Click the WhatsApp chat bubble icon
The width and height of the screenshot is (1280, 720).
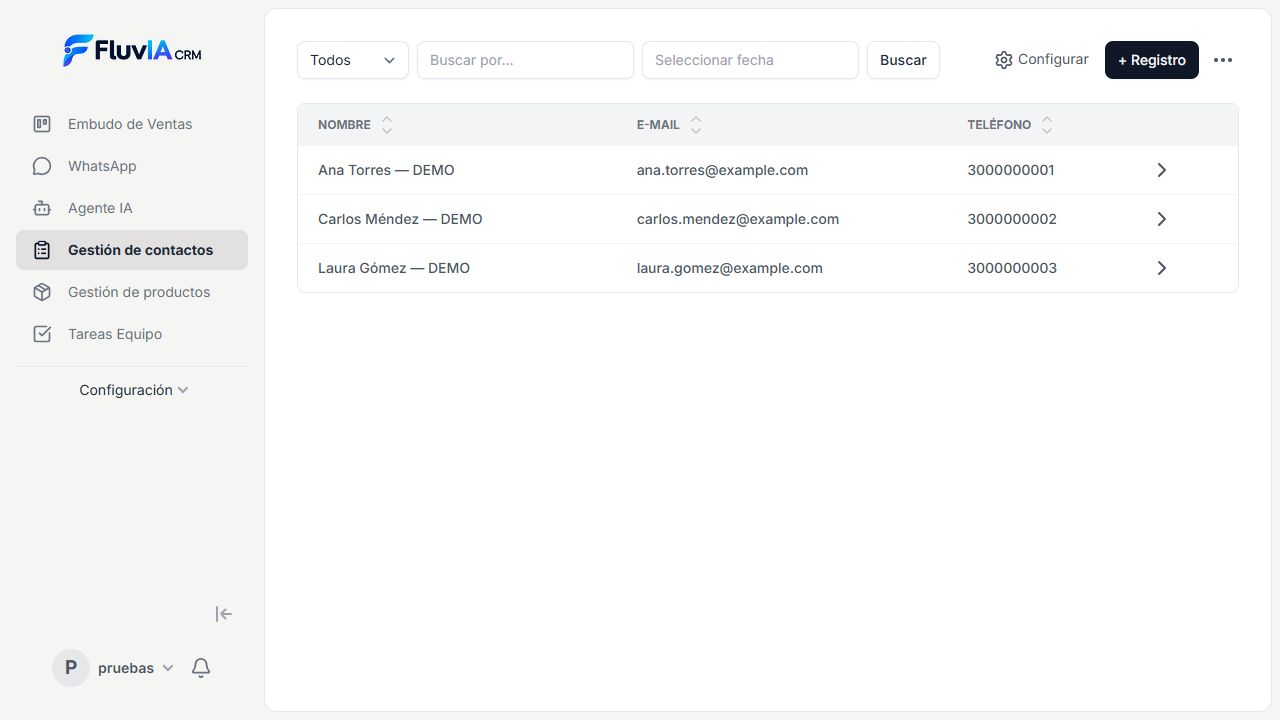click(42, 166)
